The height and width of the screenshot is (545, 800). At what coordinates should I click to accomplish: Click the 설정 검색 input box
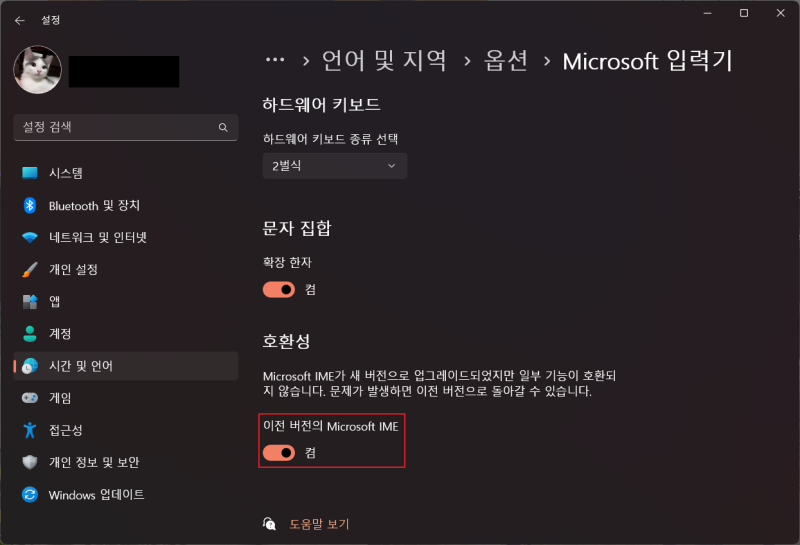tap(126, 127)
